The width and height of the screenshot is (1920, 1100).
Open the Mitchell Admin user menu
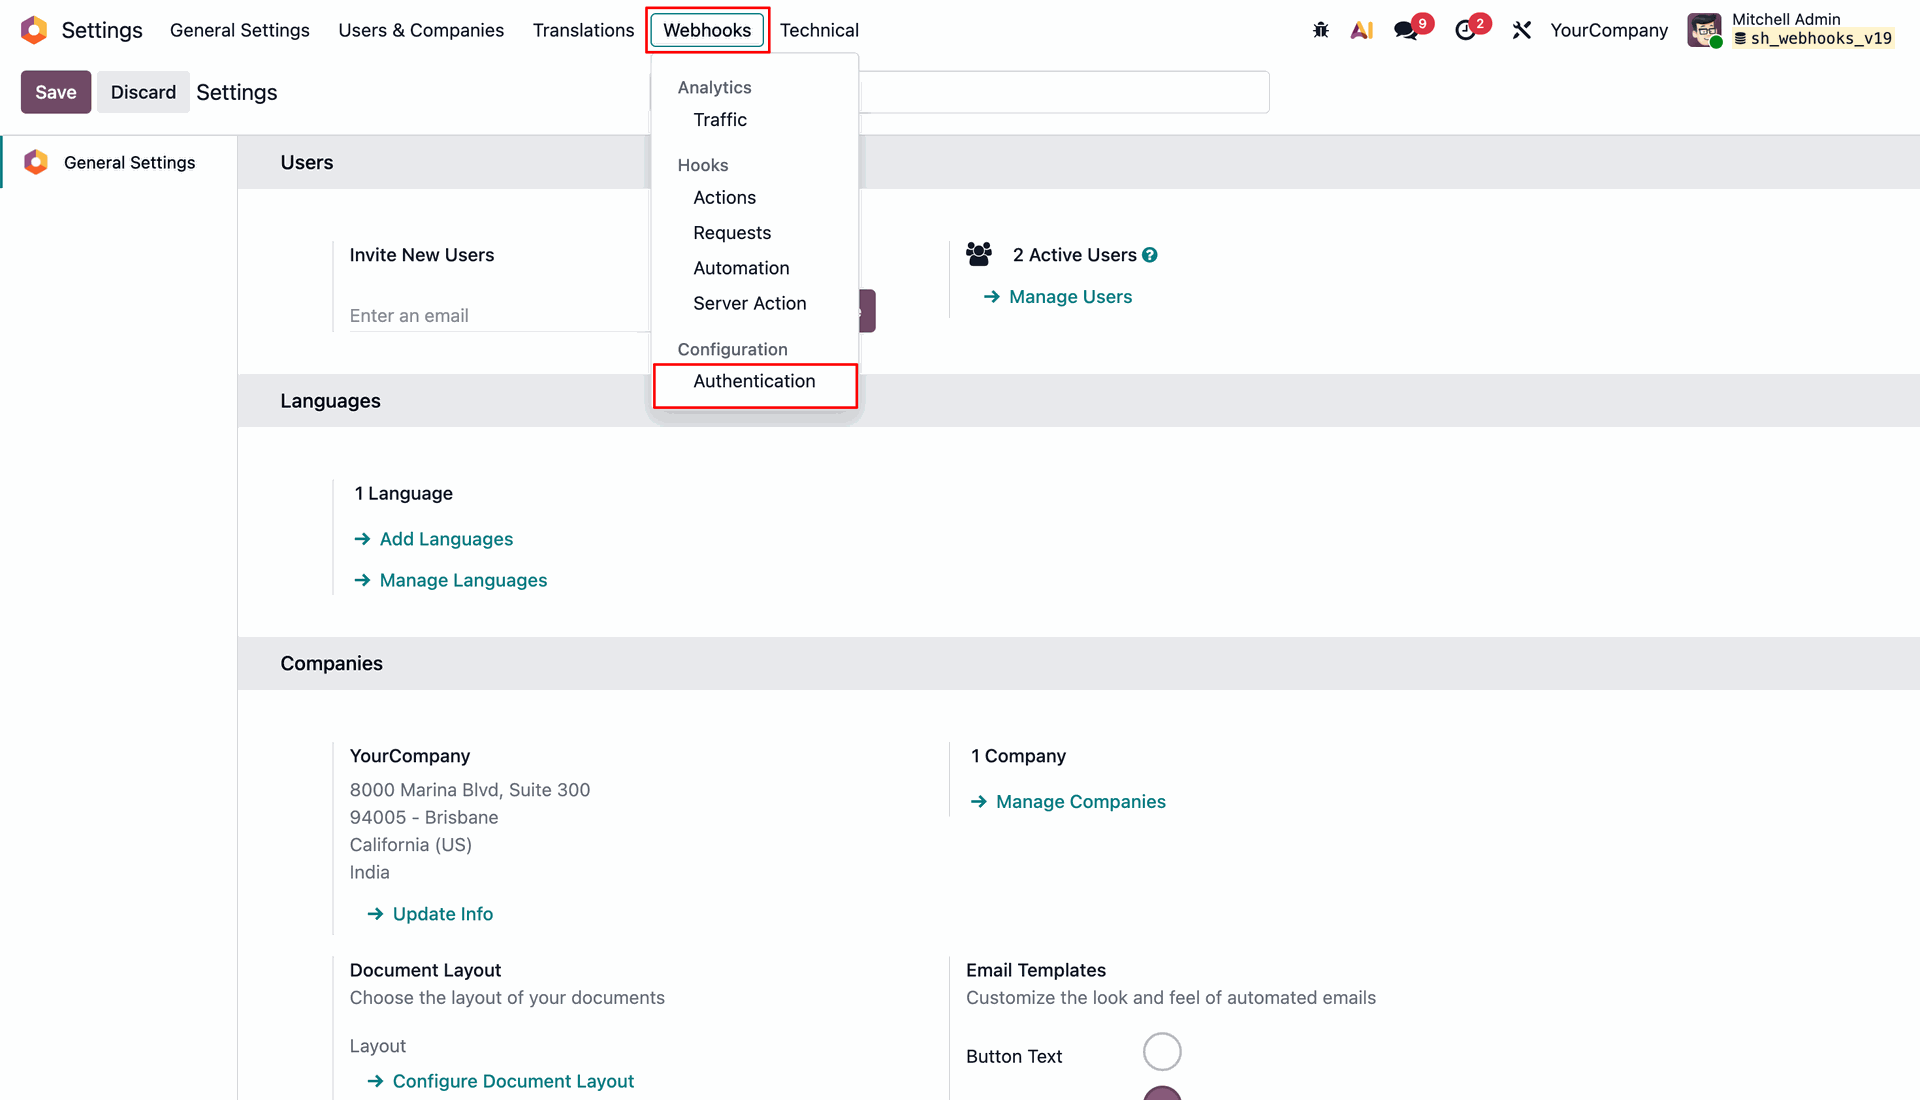click(1791, 30)
